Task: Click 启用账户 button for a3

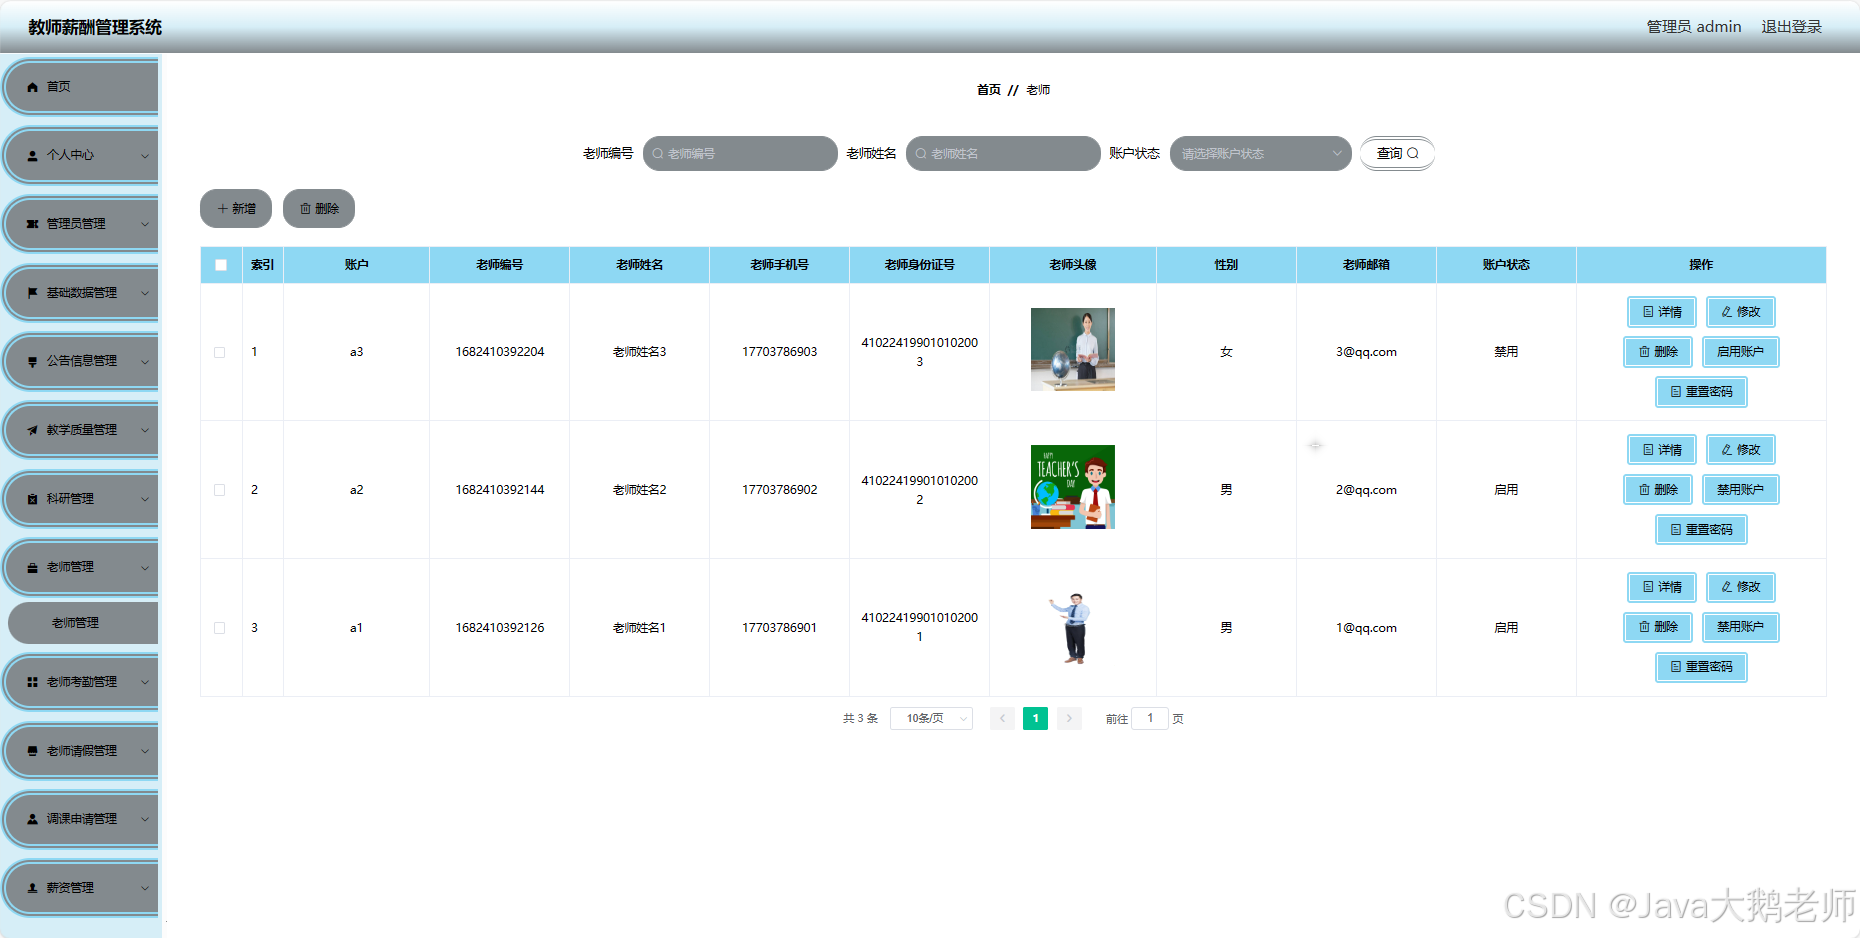Action: pos(1740,352)
